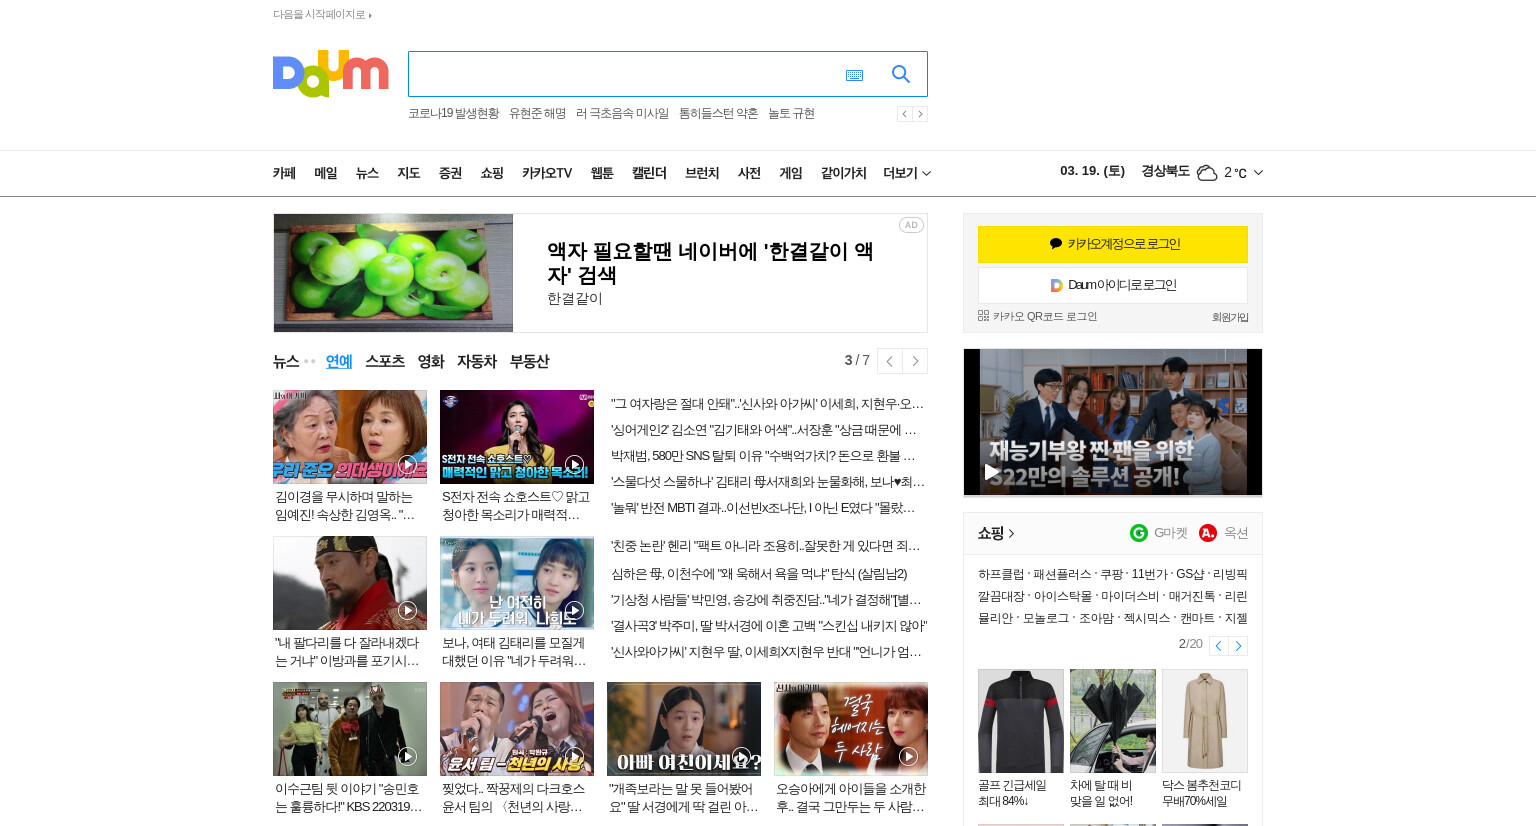This screenshot has height=826, width=1536.
Task: Open headline 심하은 母, 이천수에
Action: tap(759, 574)
